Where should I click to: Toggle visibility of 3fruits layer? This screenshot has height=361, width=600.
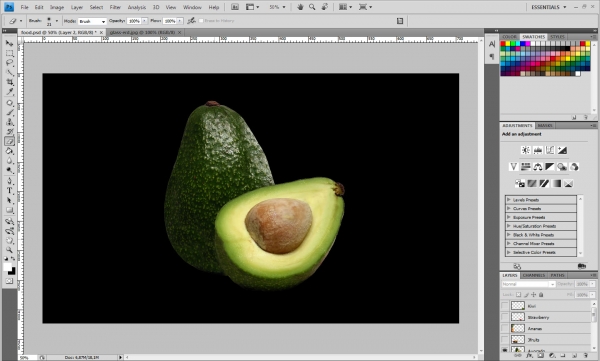(505, 340)
